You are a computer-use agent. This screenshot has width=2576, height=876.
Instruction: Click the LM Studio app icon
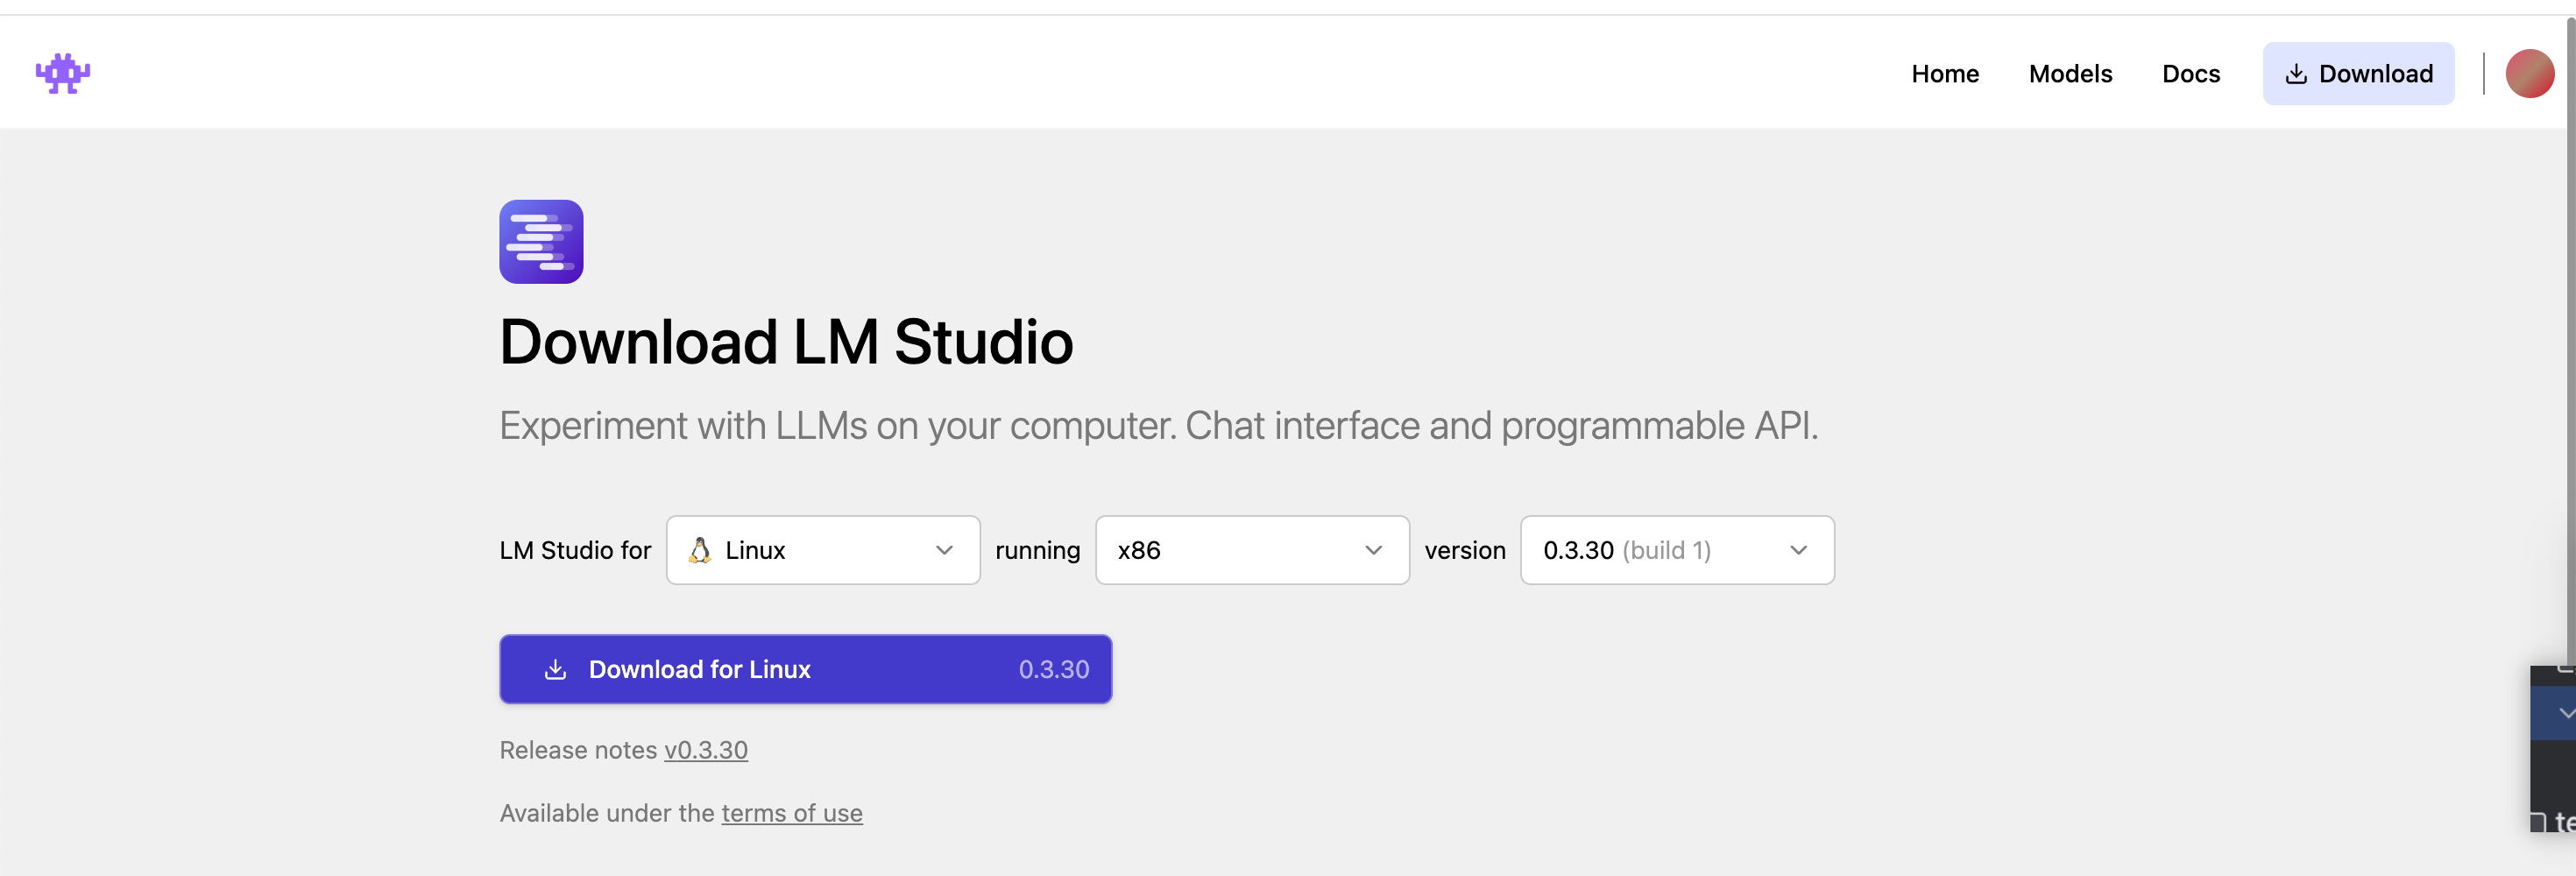tap(541, 242)
